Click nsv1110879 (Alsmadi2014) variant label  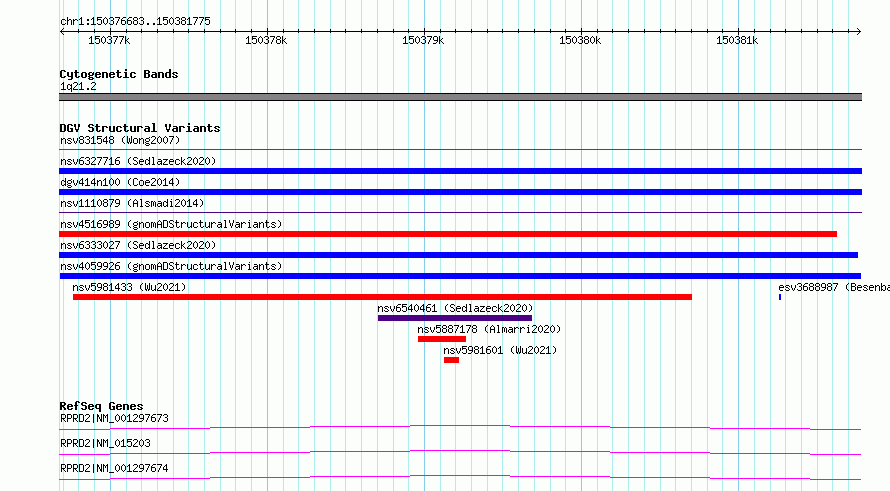132,203
